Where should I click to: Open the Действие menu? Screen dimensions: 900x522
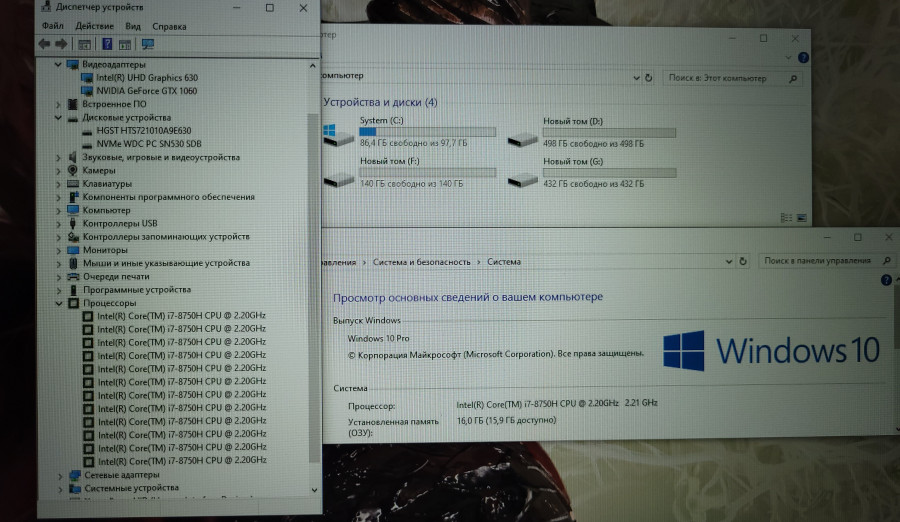click(94, 26)
